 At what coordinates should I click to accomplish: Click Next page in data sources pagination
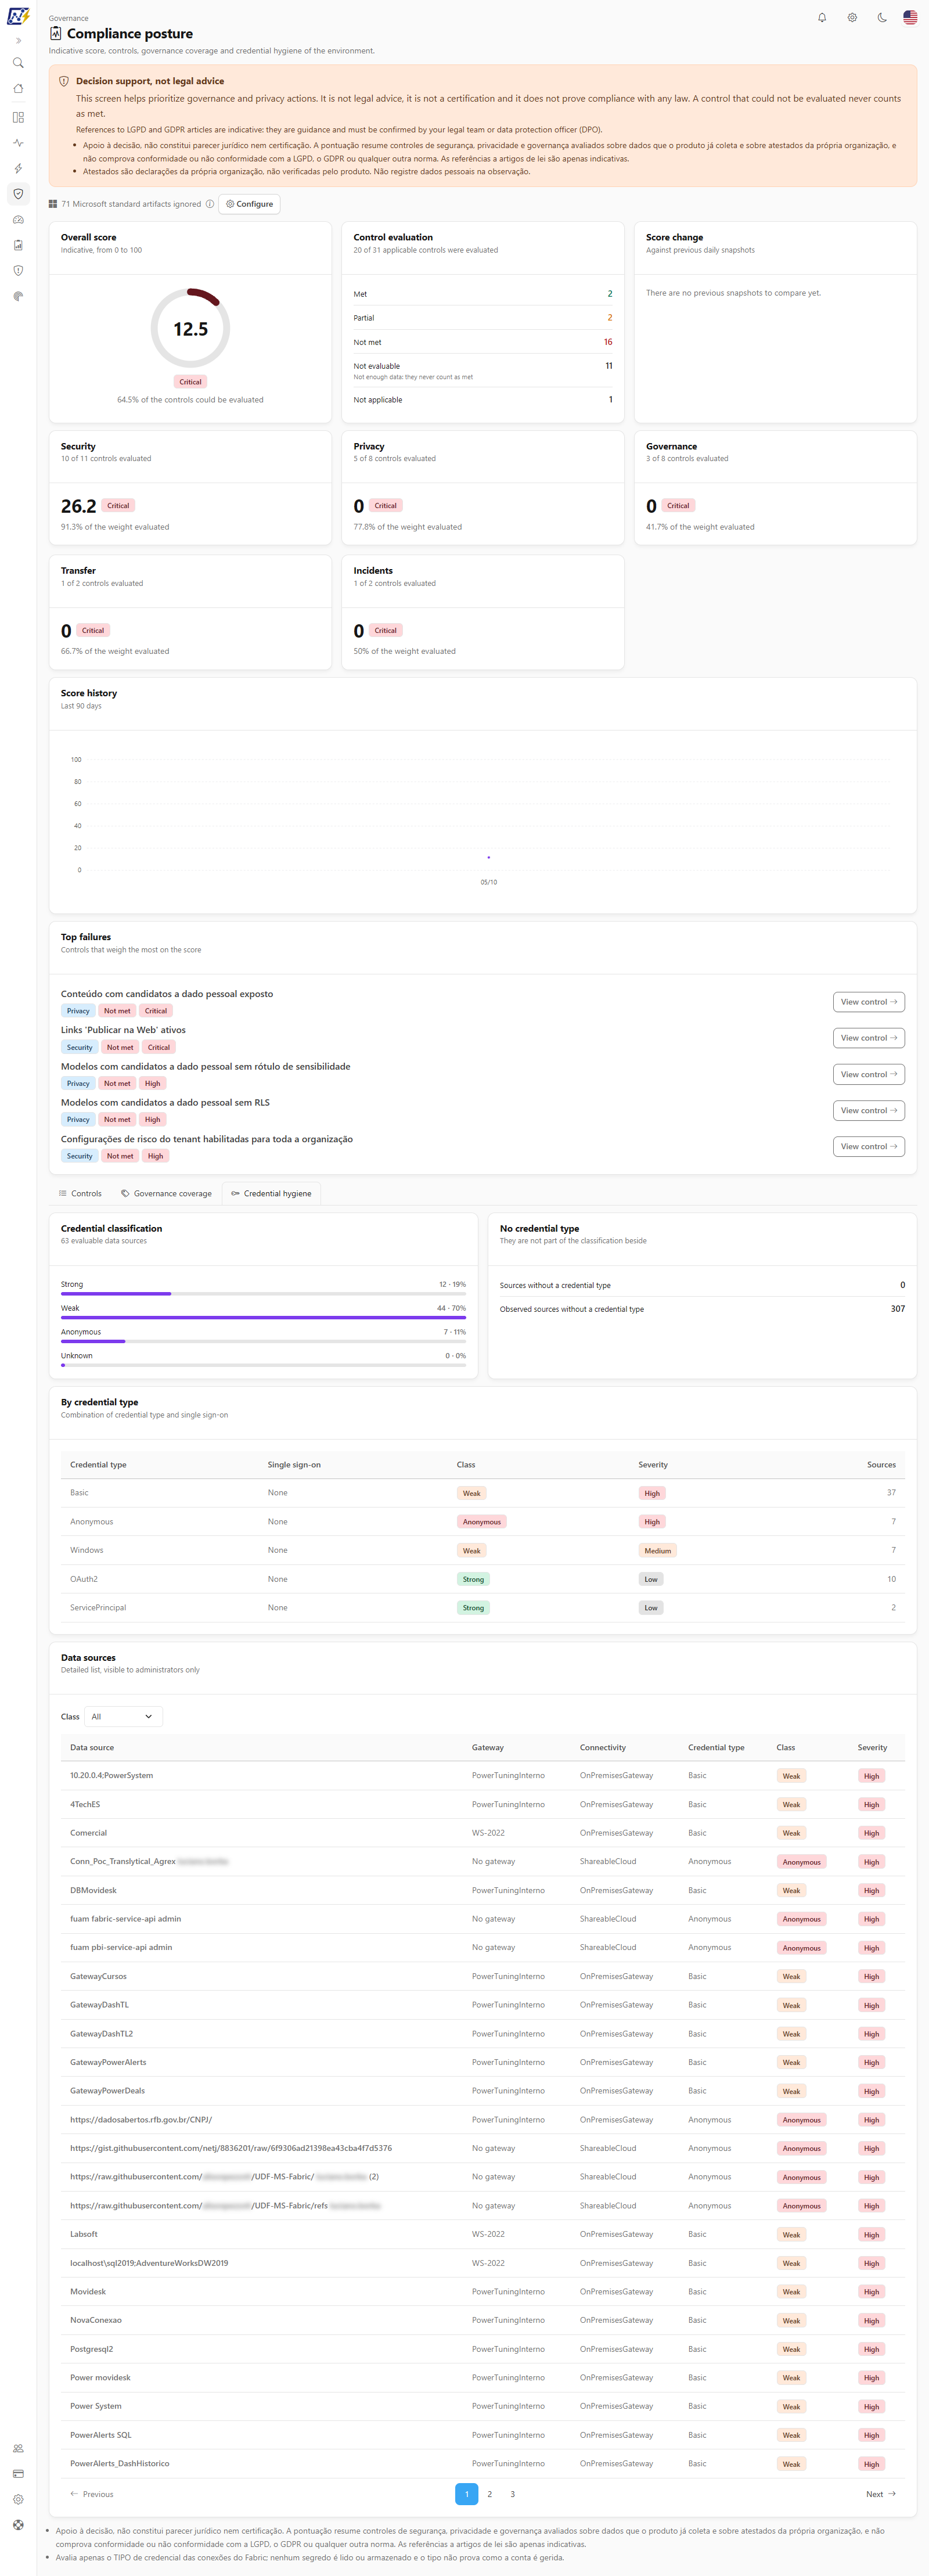click(880, 2494)
